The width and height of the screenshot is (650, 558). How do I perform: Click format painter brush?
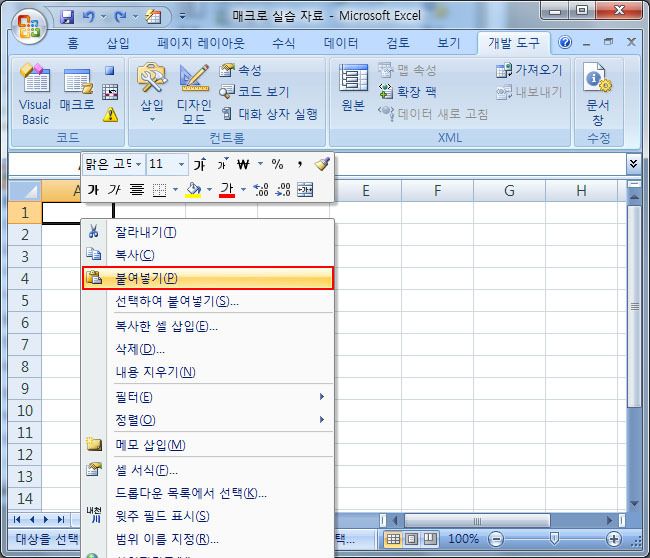tap(322, 164)
